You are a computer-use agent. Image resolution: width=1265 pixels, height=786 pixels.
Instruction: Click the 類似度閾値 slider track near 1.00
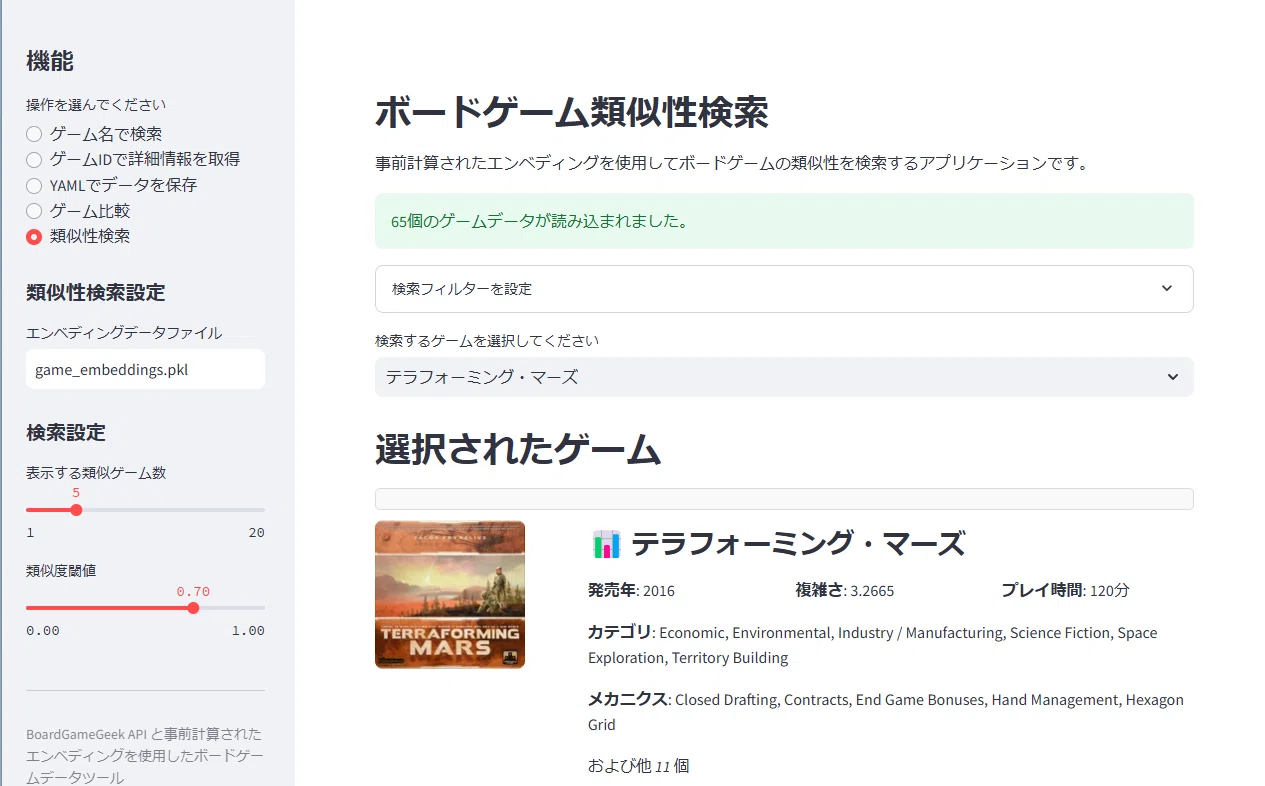click(x=257, y=608)
